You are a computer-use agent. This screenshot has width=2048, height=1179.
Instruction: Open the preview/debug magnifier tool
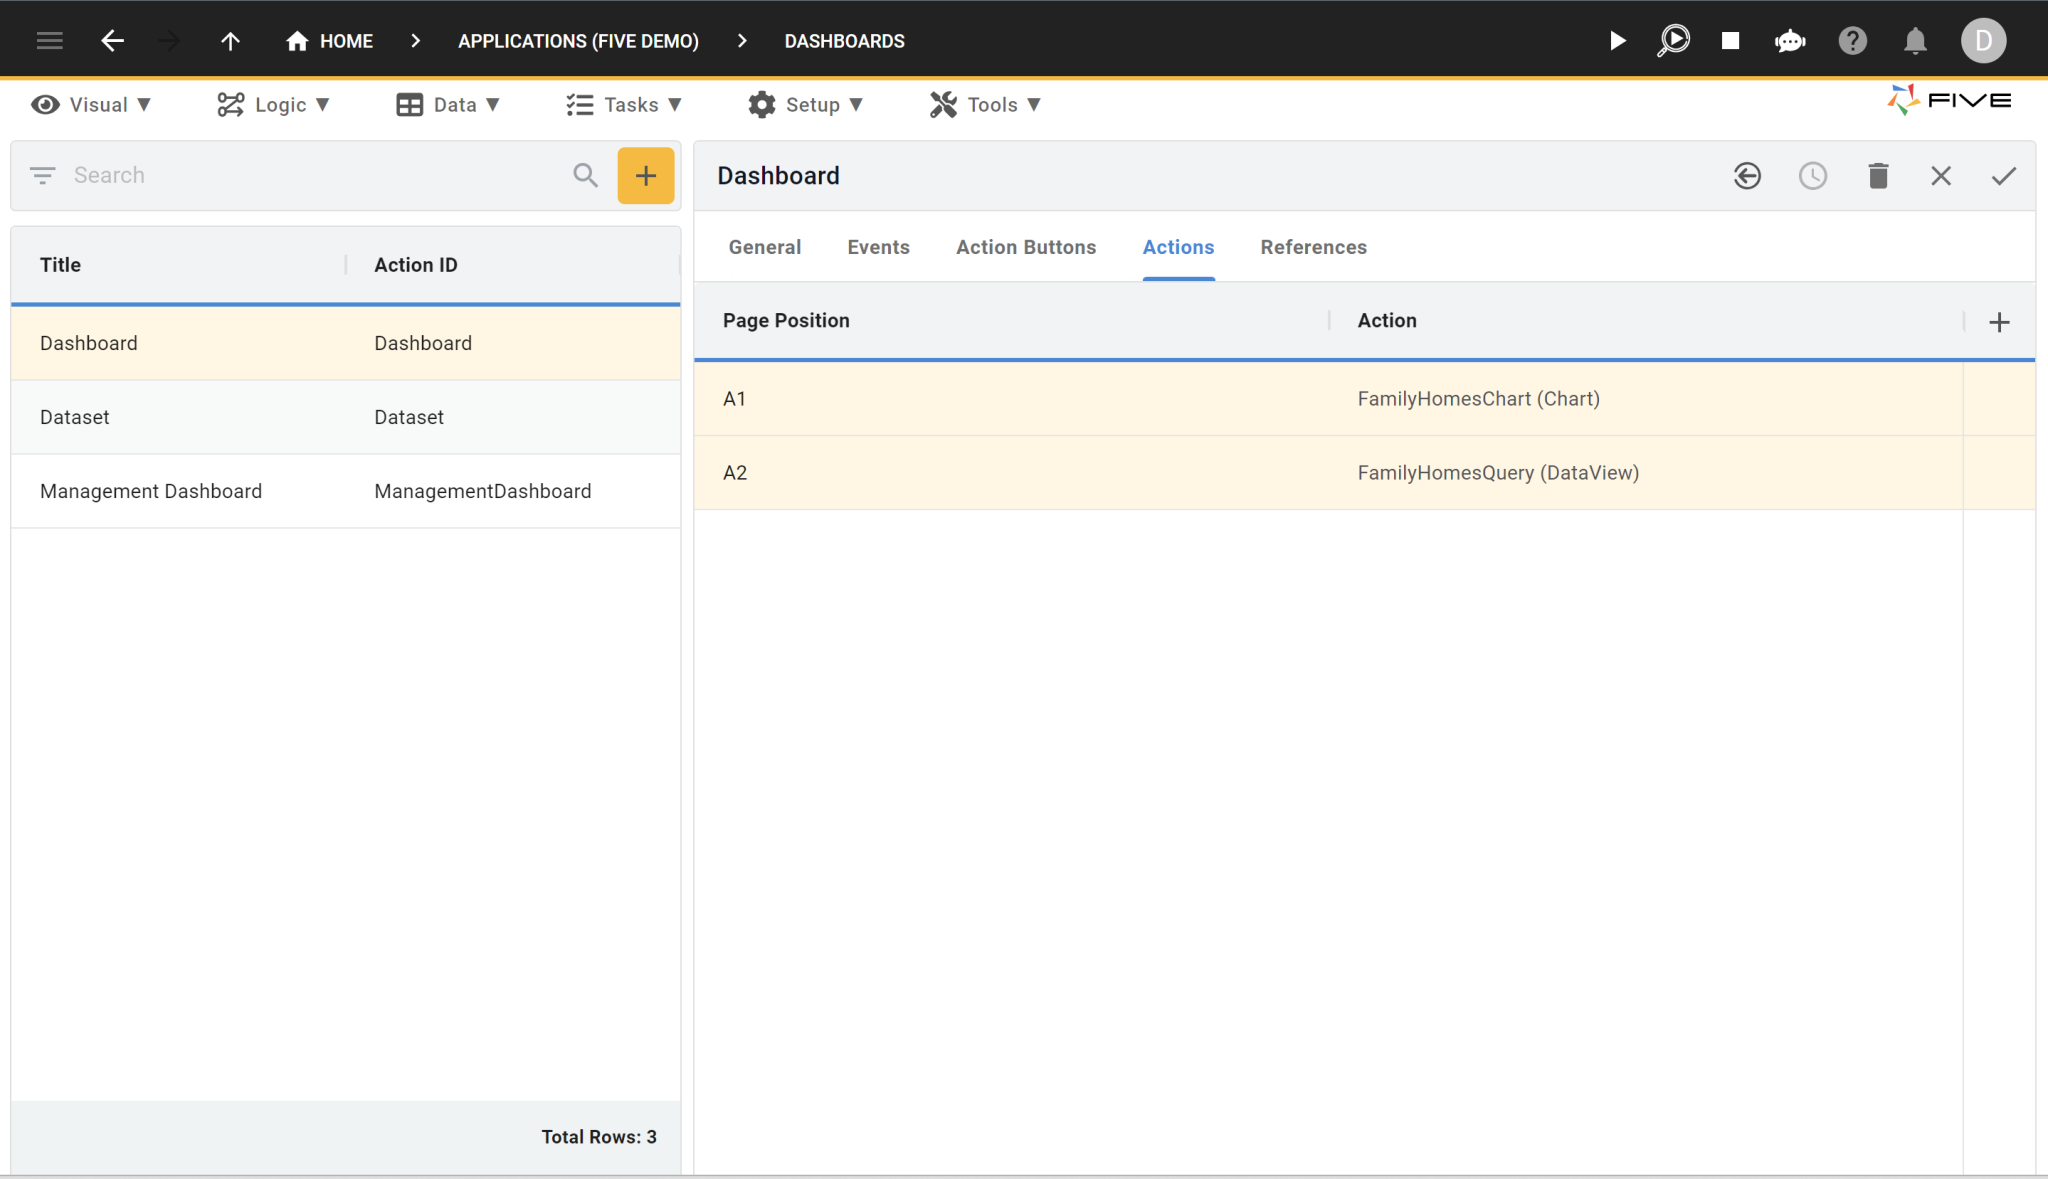click(1673, 40)
